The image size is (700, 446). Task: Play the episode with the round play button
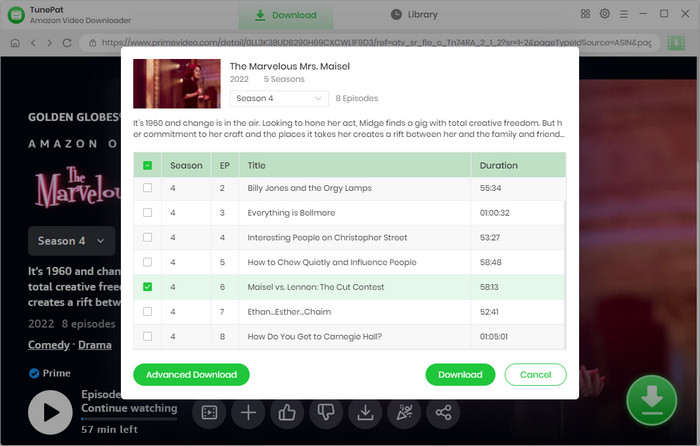50,412
